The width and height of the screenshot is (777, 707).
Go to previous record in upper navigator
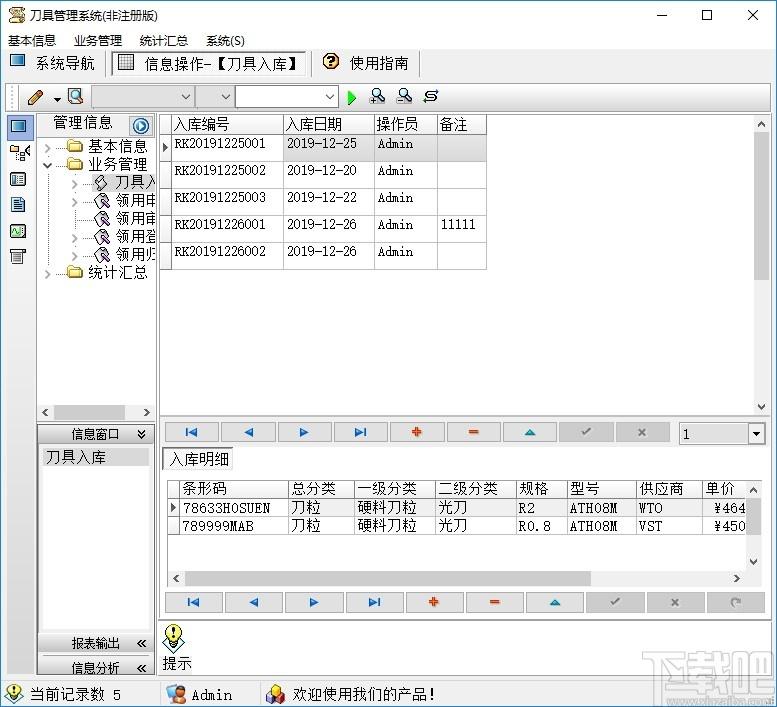coord(248,433)
